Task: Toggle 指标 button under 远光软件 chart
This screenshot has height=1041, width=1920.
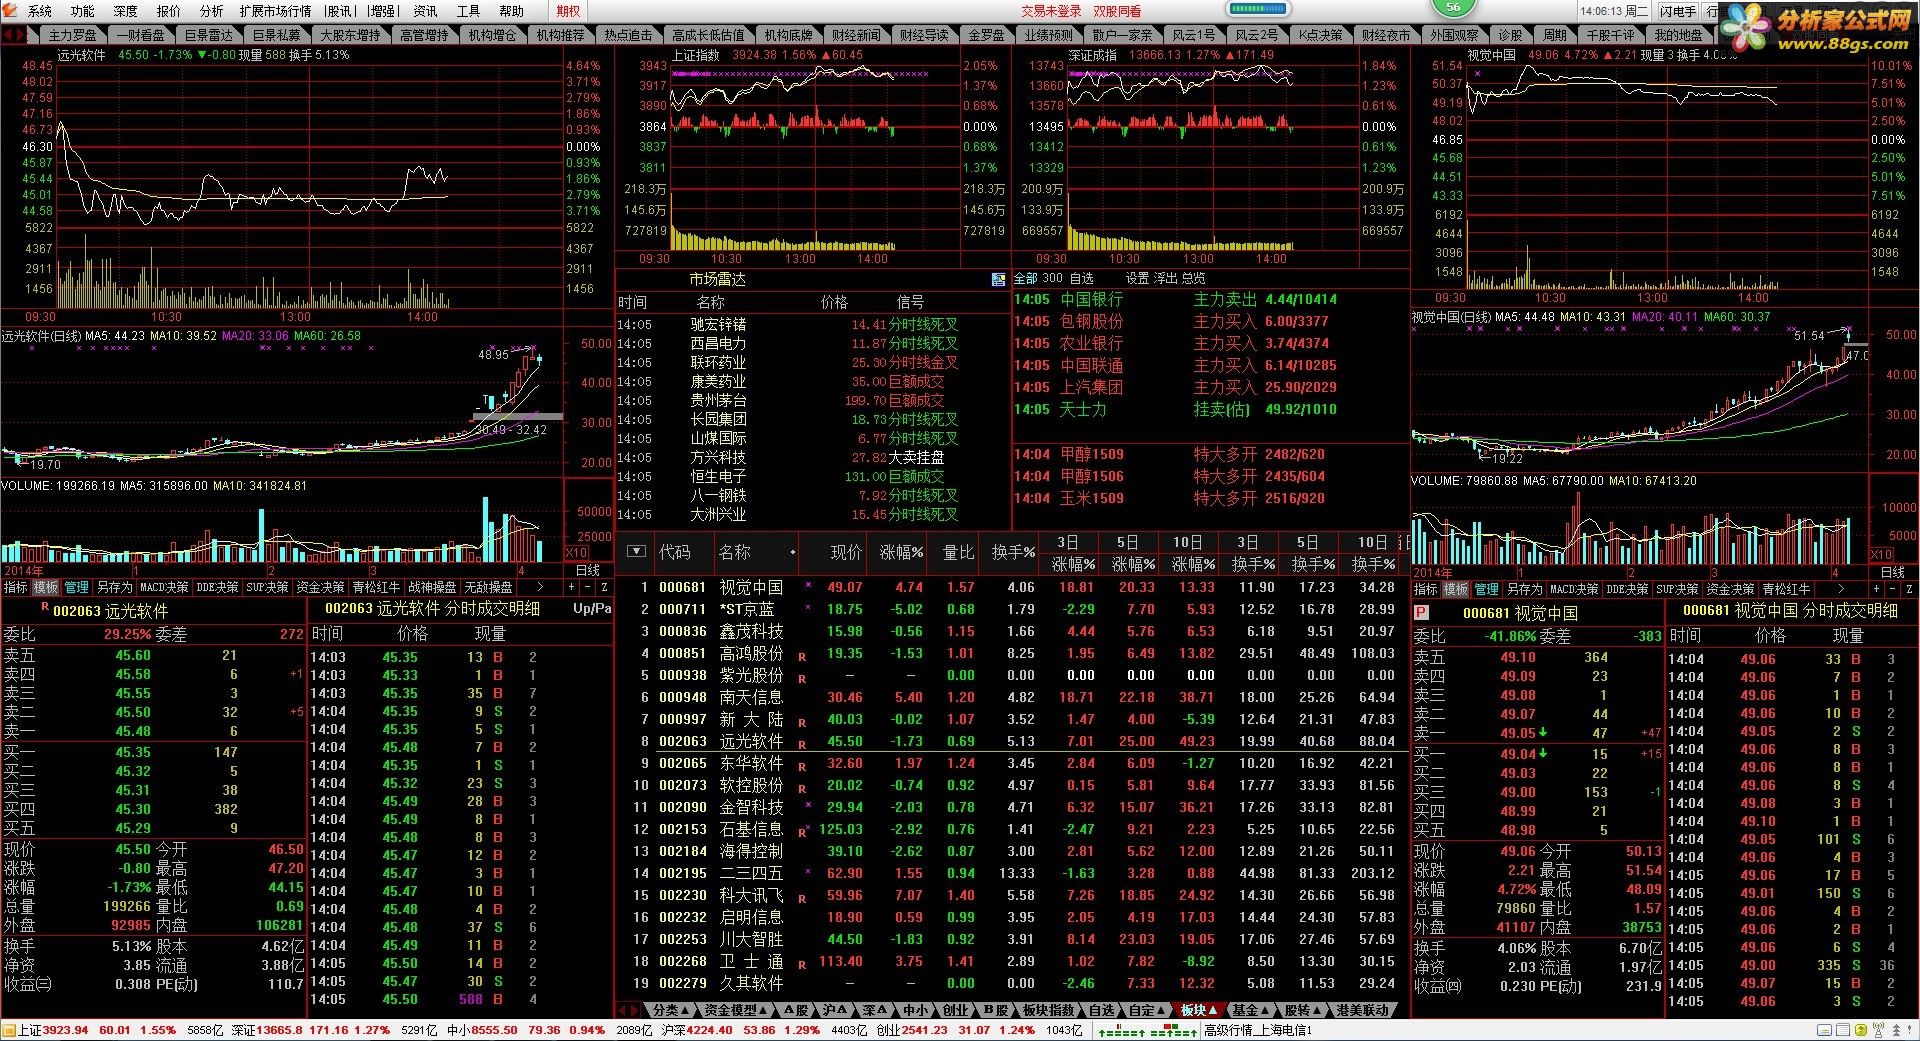Action: tap(15, 587)
